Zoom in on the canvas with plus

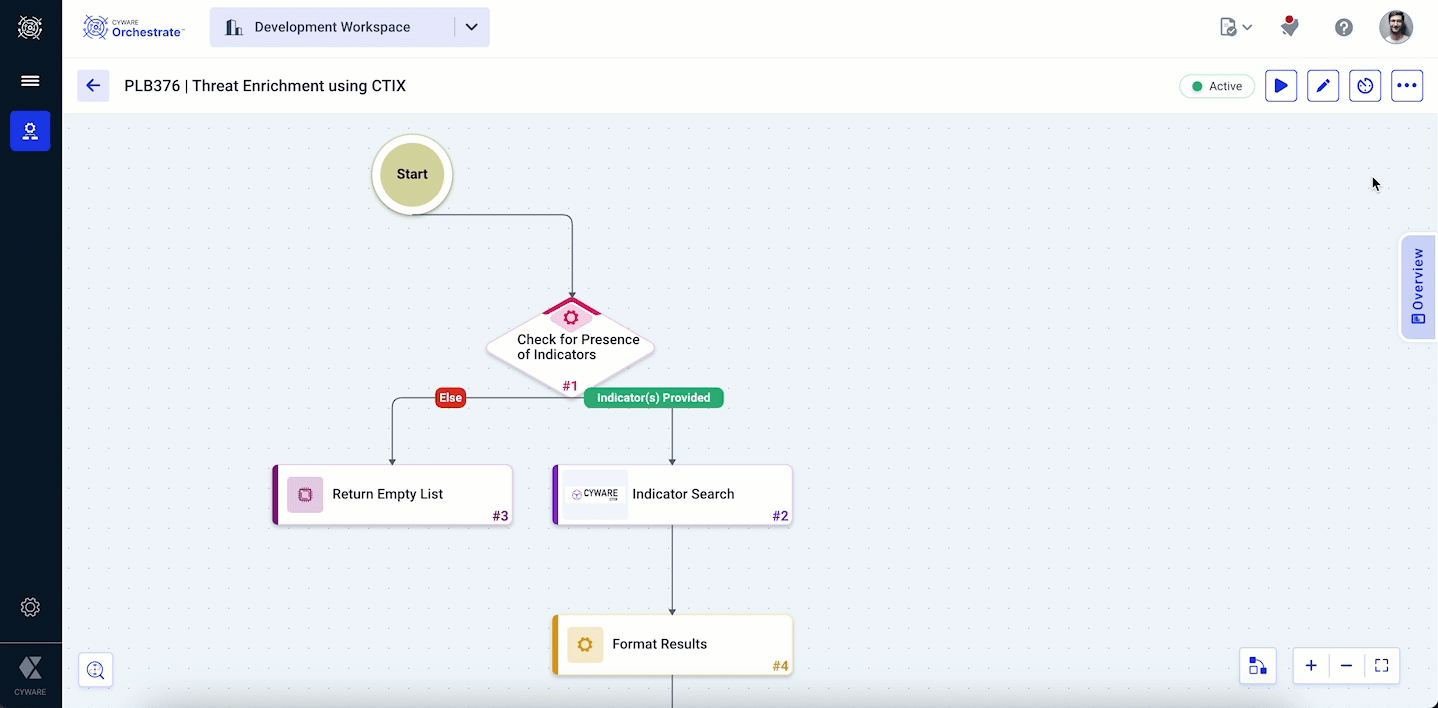pyautogui.click(x=1311, y=666)
